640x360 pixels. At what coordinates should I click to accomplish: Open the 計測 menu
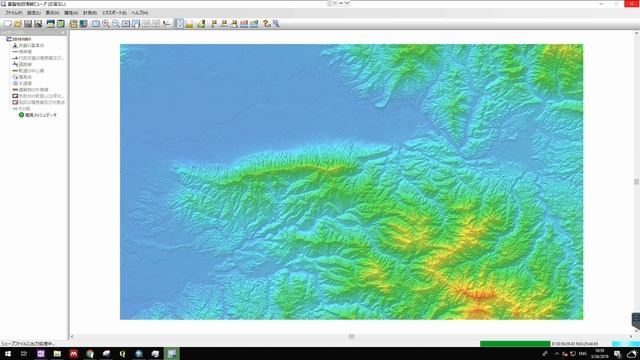click(x=90, y=13)
